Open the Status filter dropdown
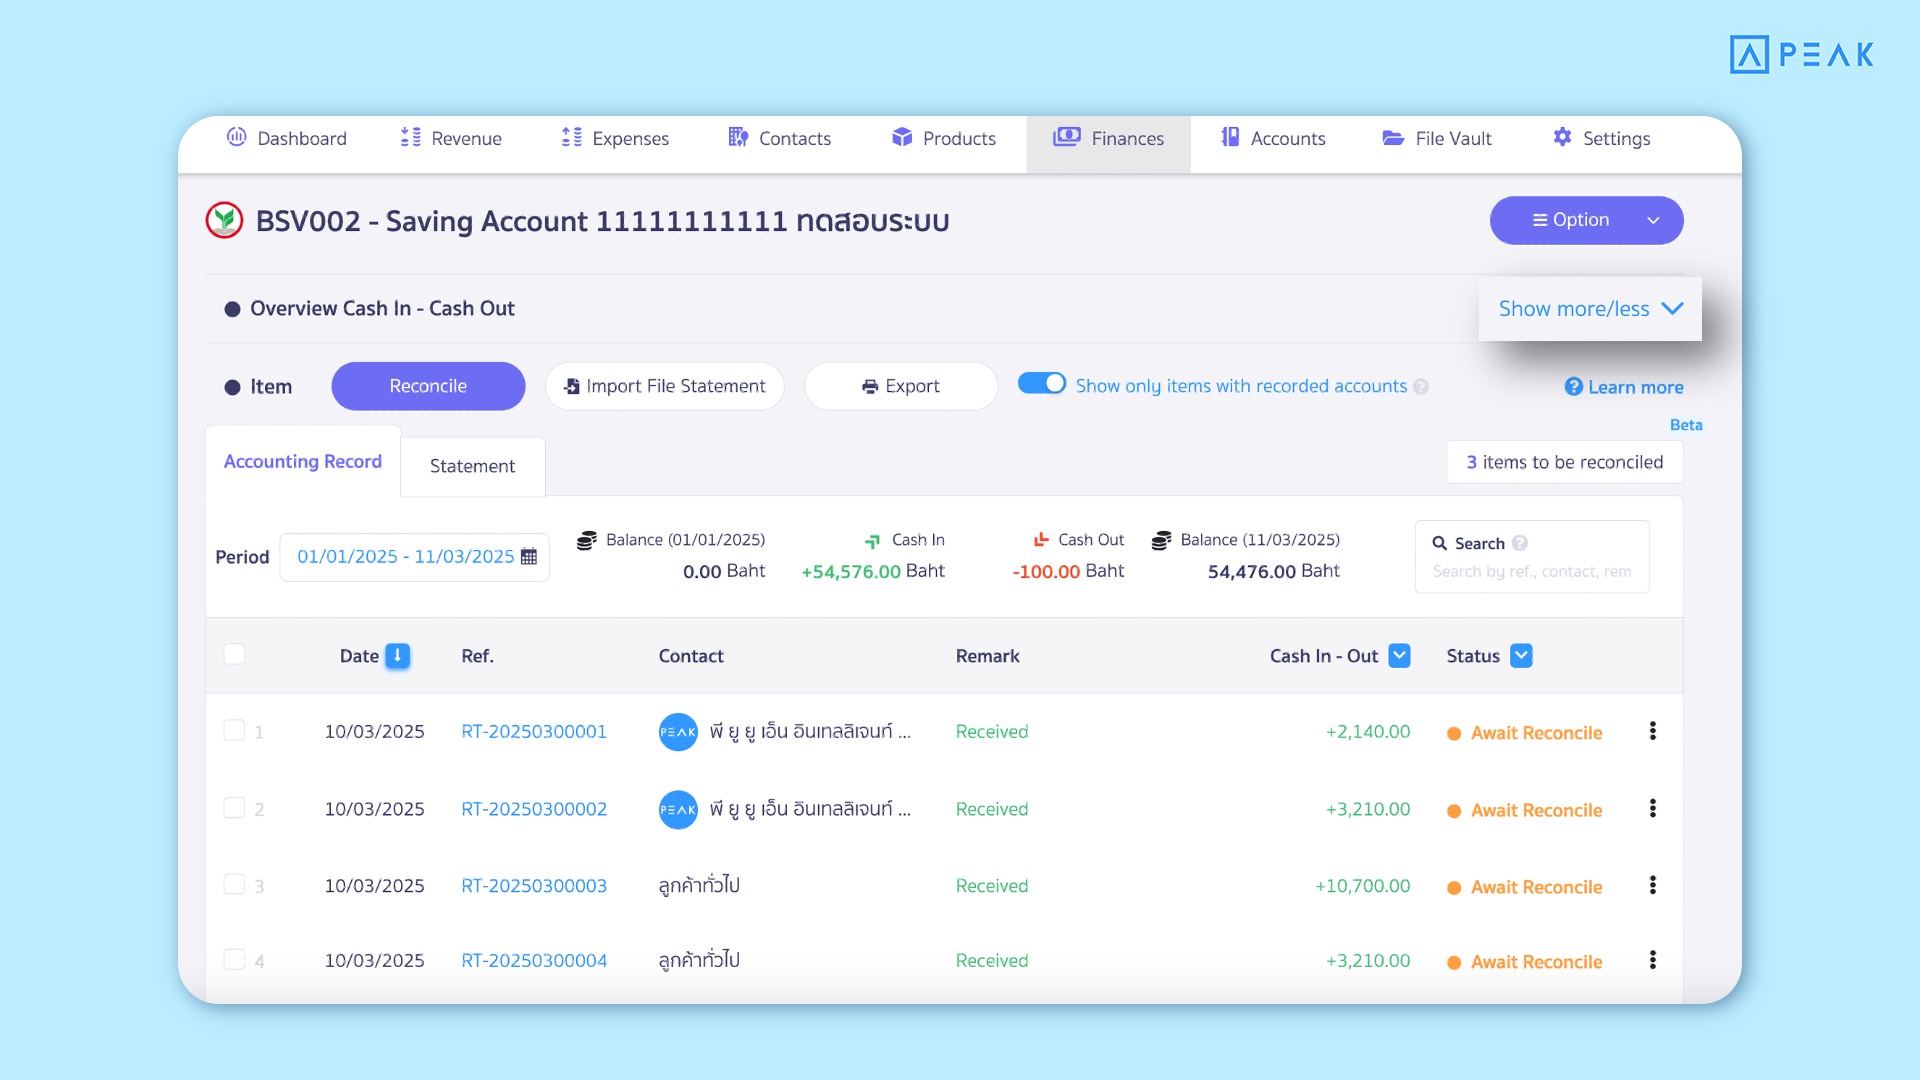Image resolution: width=1920 pixels, height=1080 pixels. (1521, 656)
